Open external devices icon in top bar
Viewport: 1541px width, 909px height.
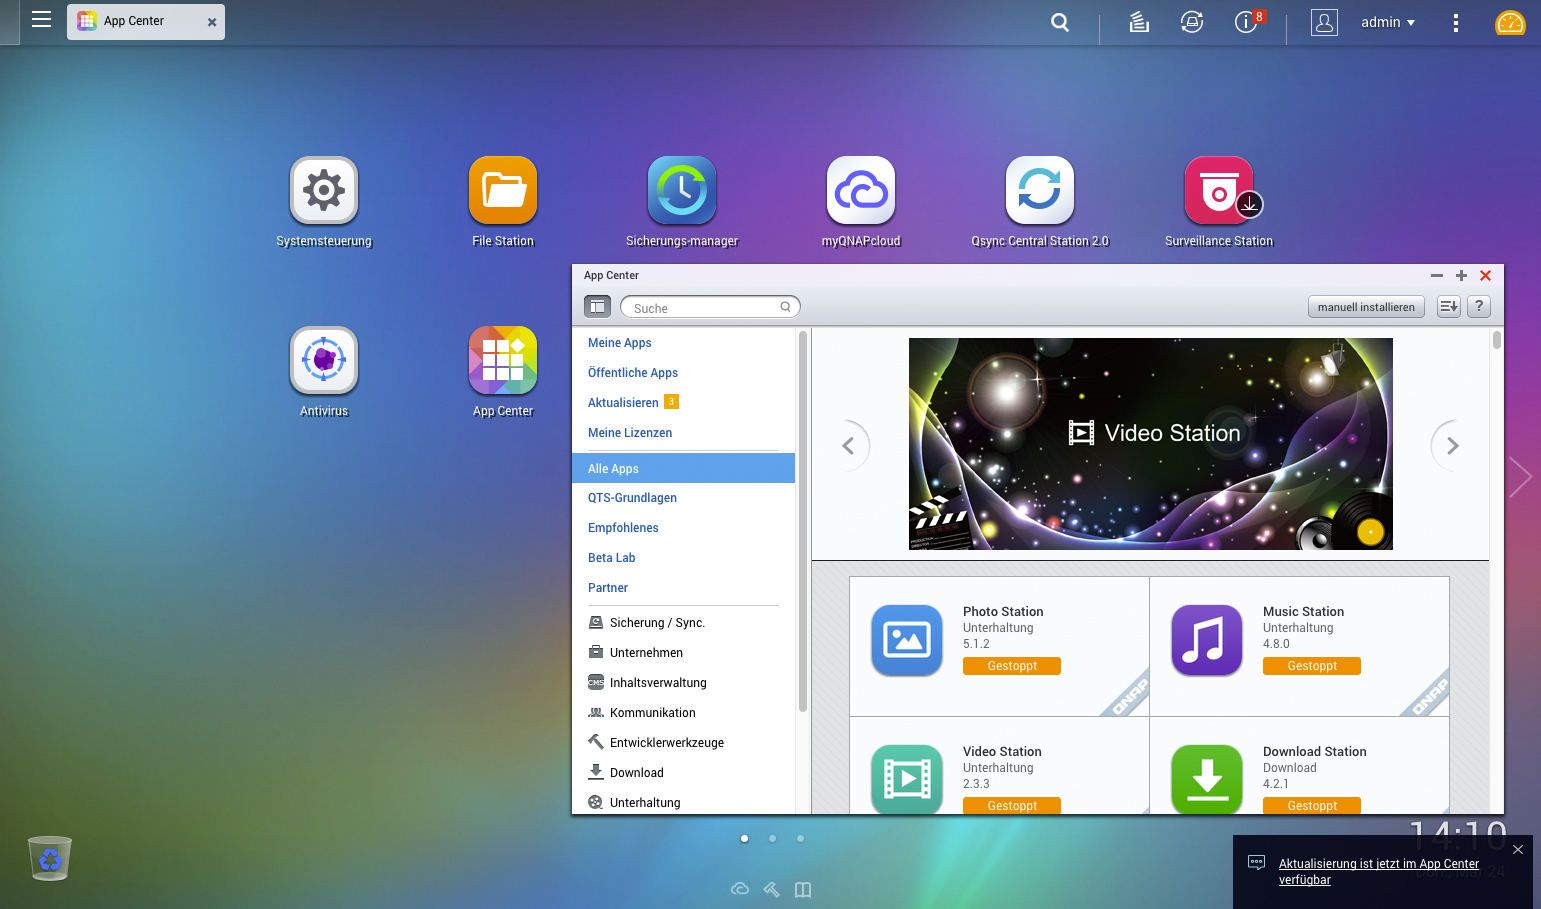[x=1191, y=22]
